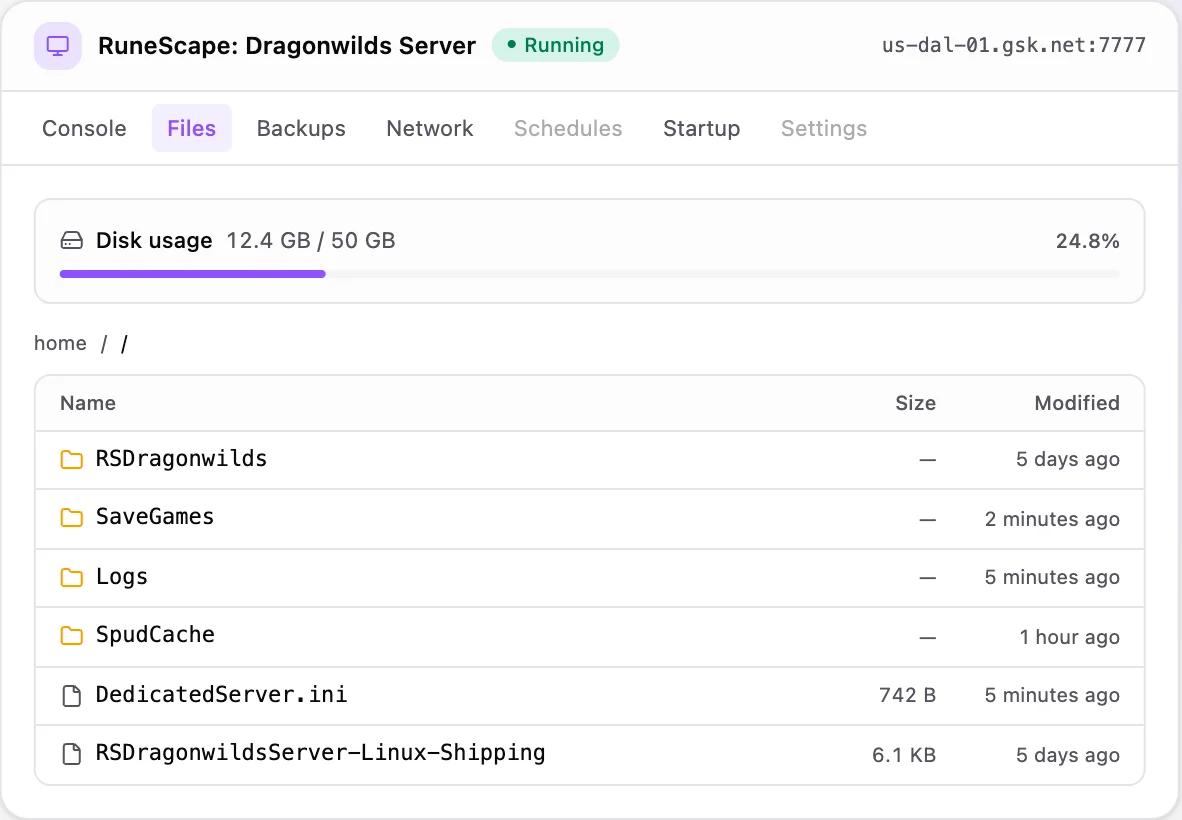
Task: Go to the Network tab
Action: (430, 128)
